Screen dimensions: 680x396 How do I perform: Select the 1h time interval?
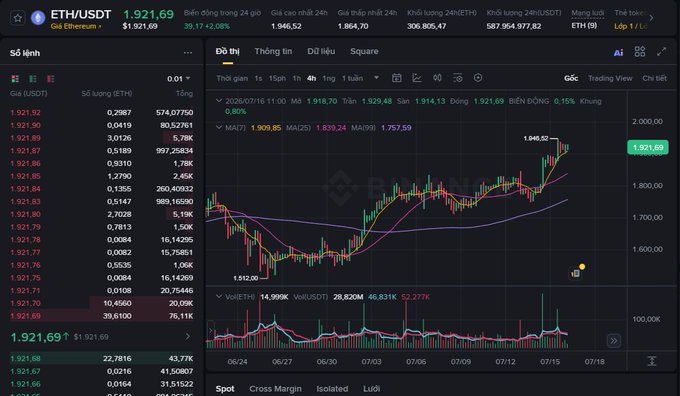point(297,79)
